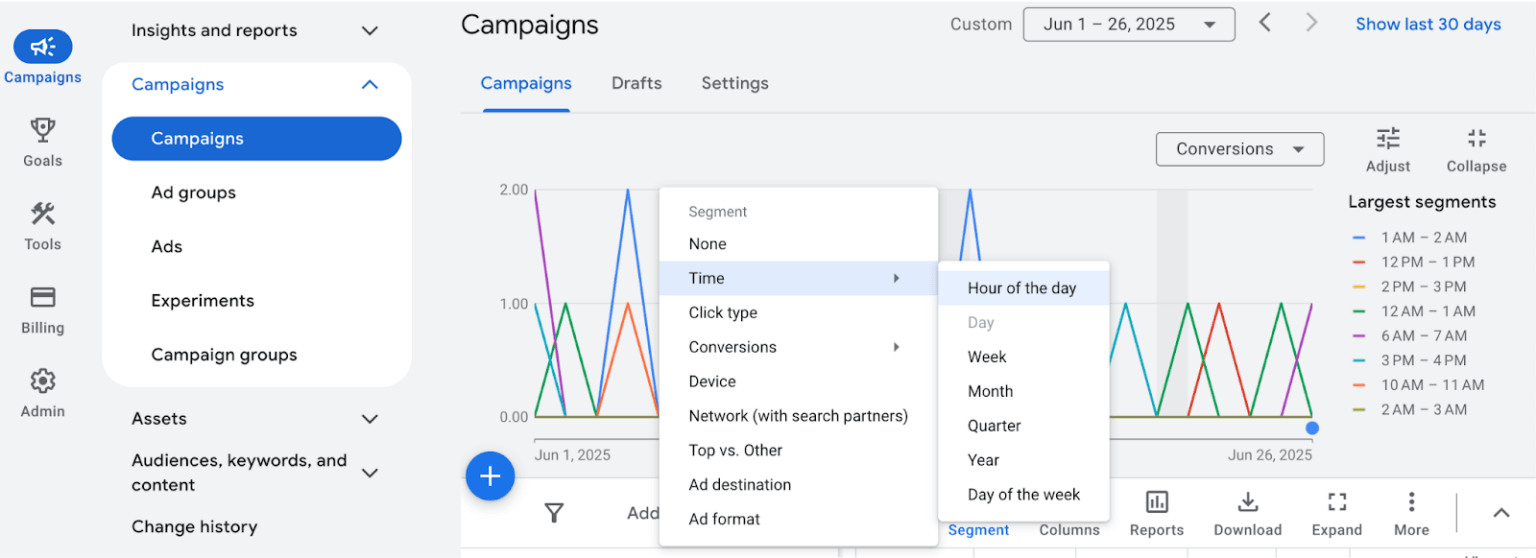Switch to the Drafts tab
The height and width of the screenshot is (558, 1536).
coord(636,83)
